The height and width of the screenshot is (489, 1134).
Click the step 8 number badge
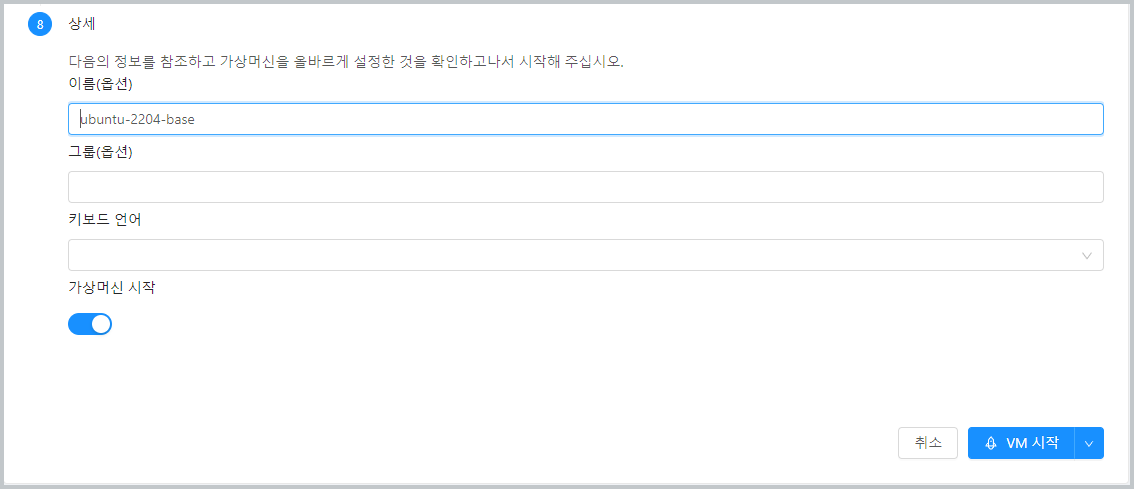(40, 25)
